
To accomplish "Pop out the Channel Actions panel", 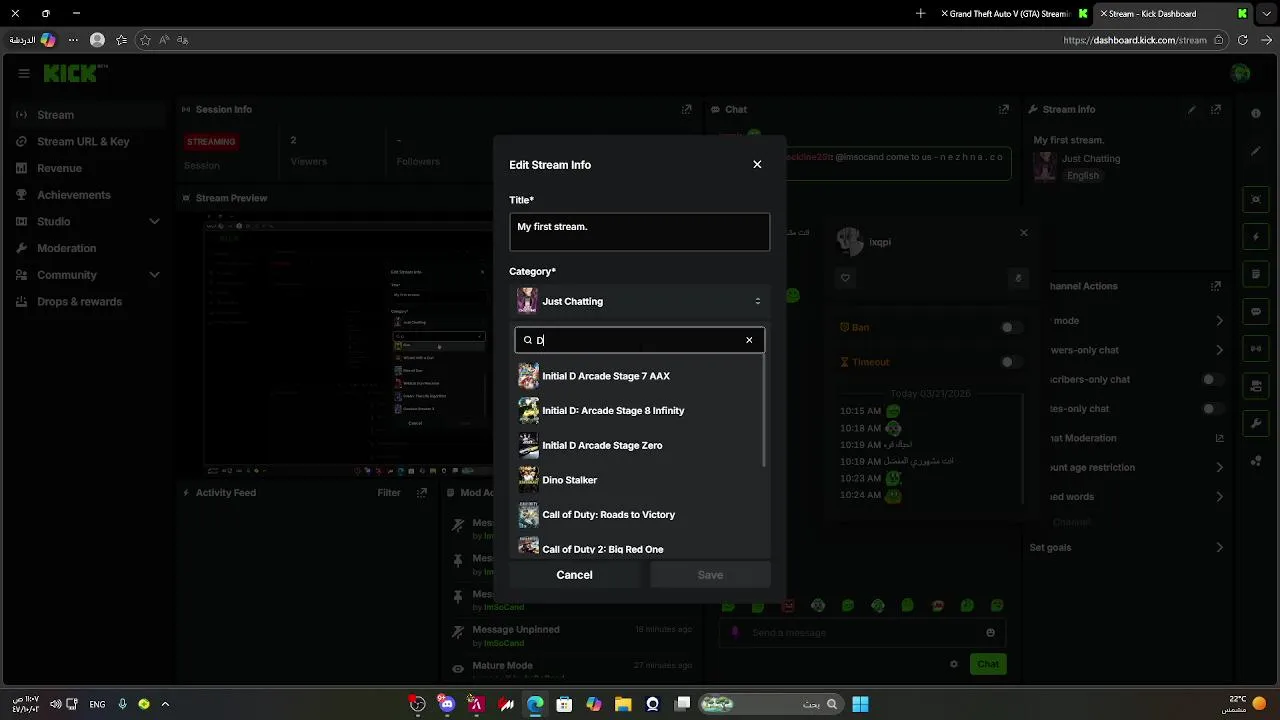I will tap(1216, 286).
